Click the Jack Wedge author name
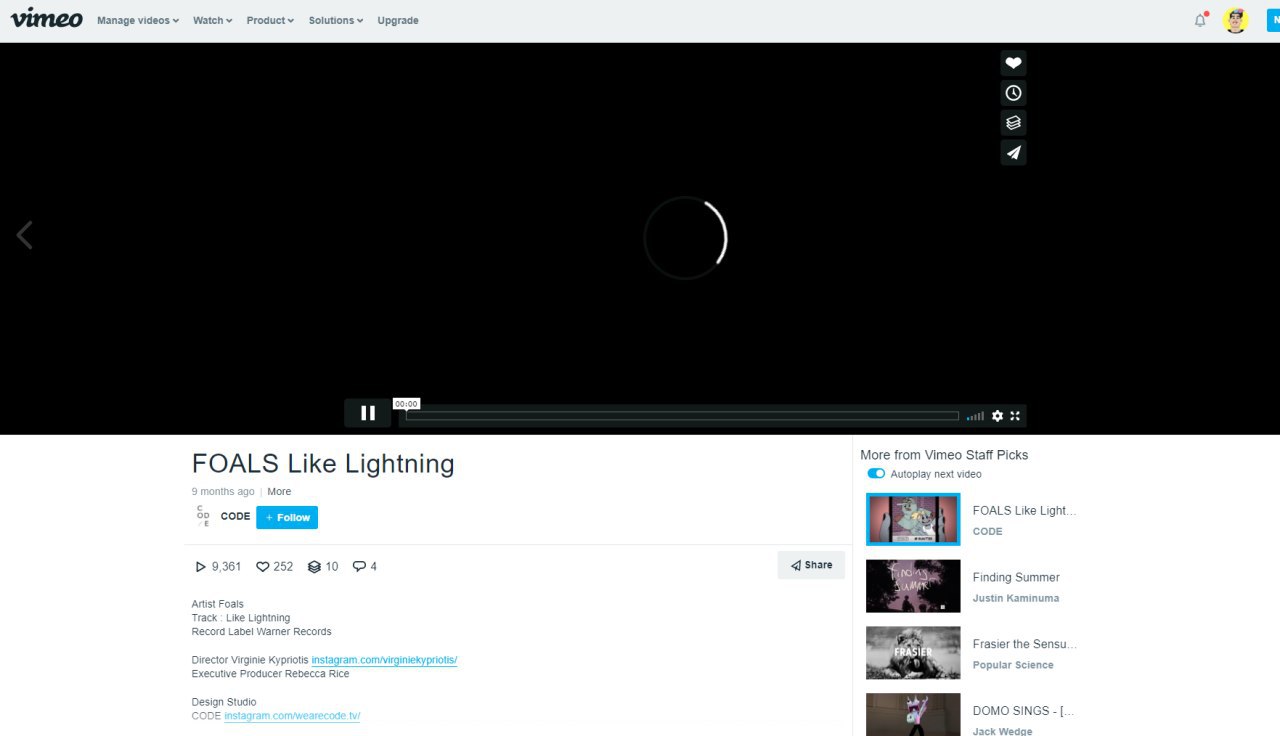Viewport: 1280px width, 736px height. tap(1003, 731)
